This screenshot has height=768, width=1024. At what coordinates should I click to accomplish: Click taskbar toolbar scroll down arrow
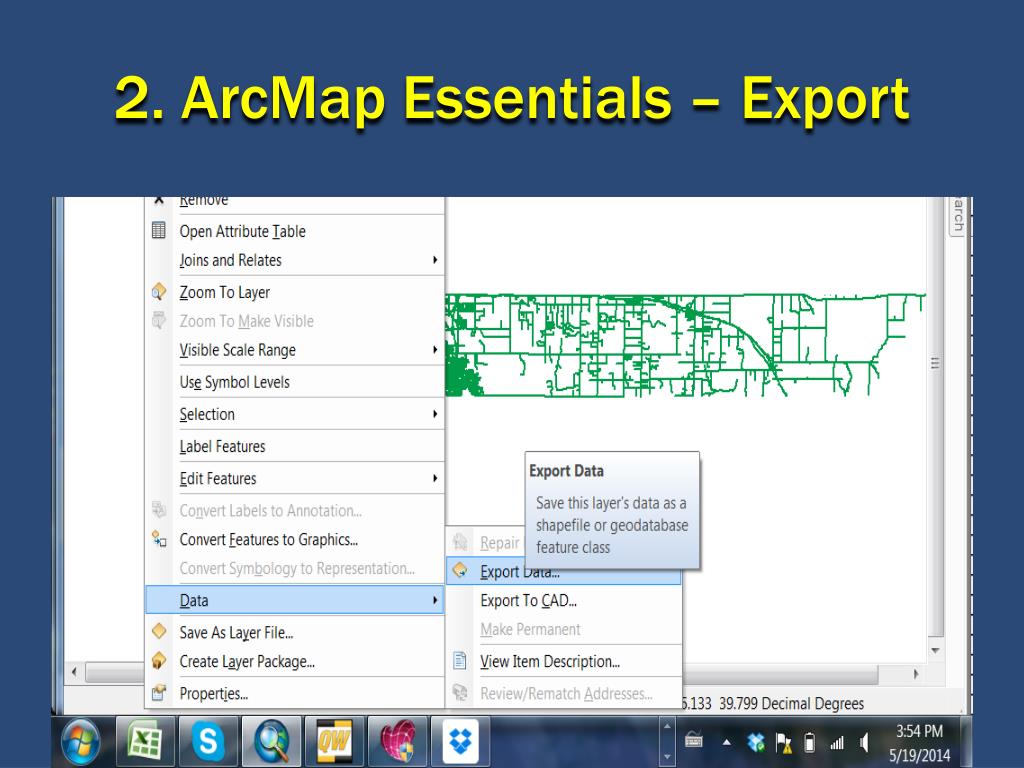tap(667, 756)
